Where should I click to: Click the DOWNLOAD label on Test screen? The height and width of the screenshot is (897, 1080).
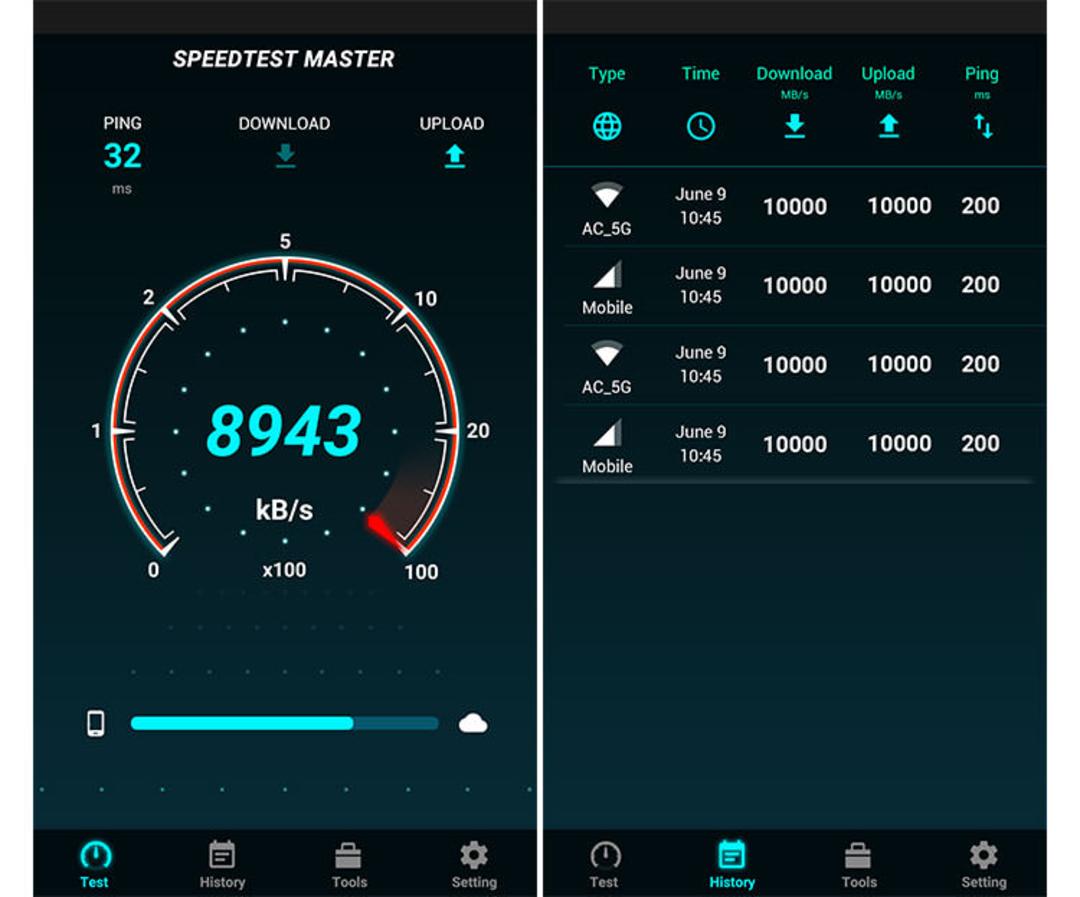tap(284, 123)
